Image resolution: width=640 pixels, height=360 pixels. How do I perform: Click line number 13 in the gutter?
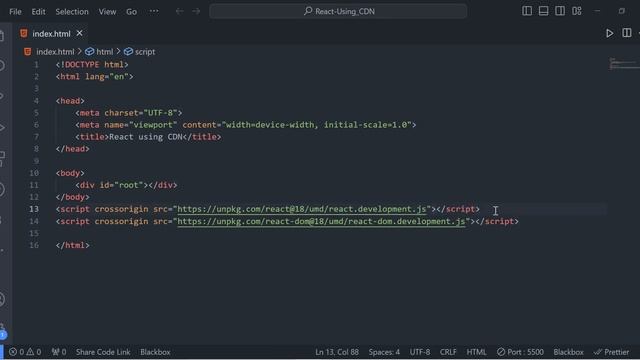click(34, 209)
